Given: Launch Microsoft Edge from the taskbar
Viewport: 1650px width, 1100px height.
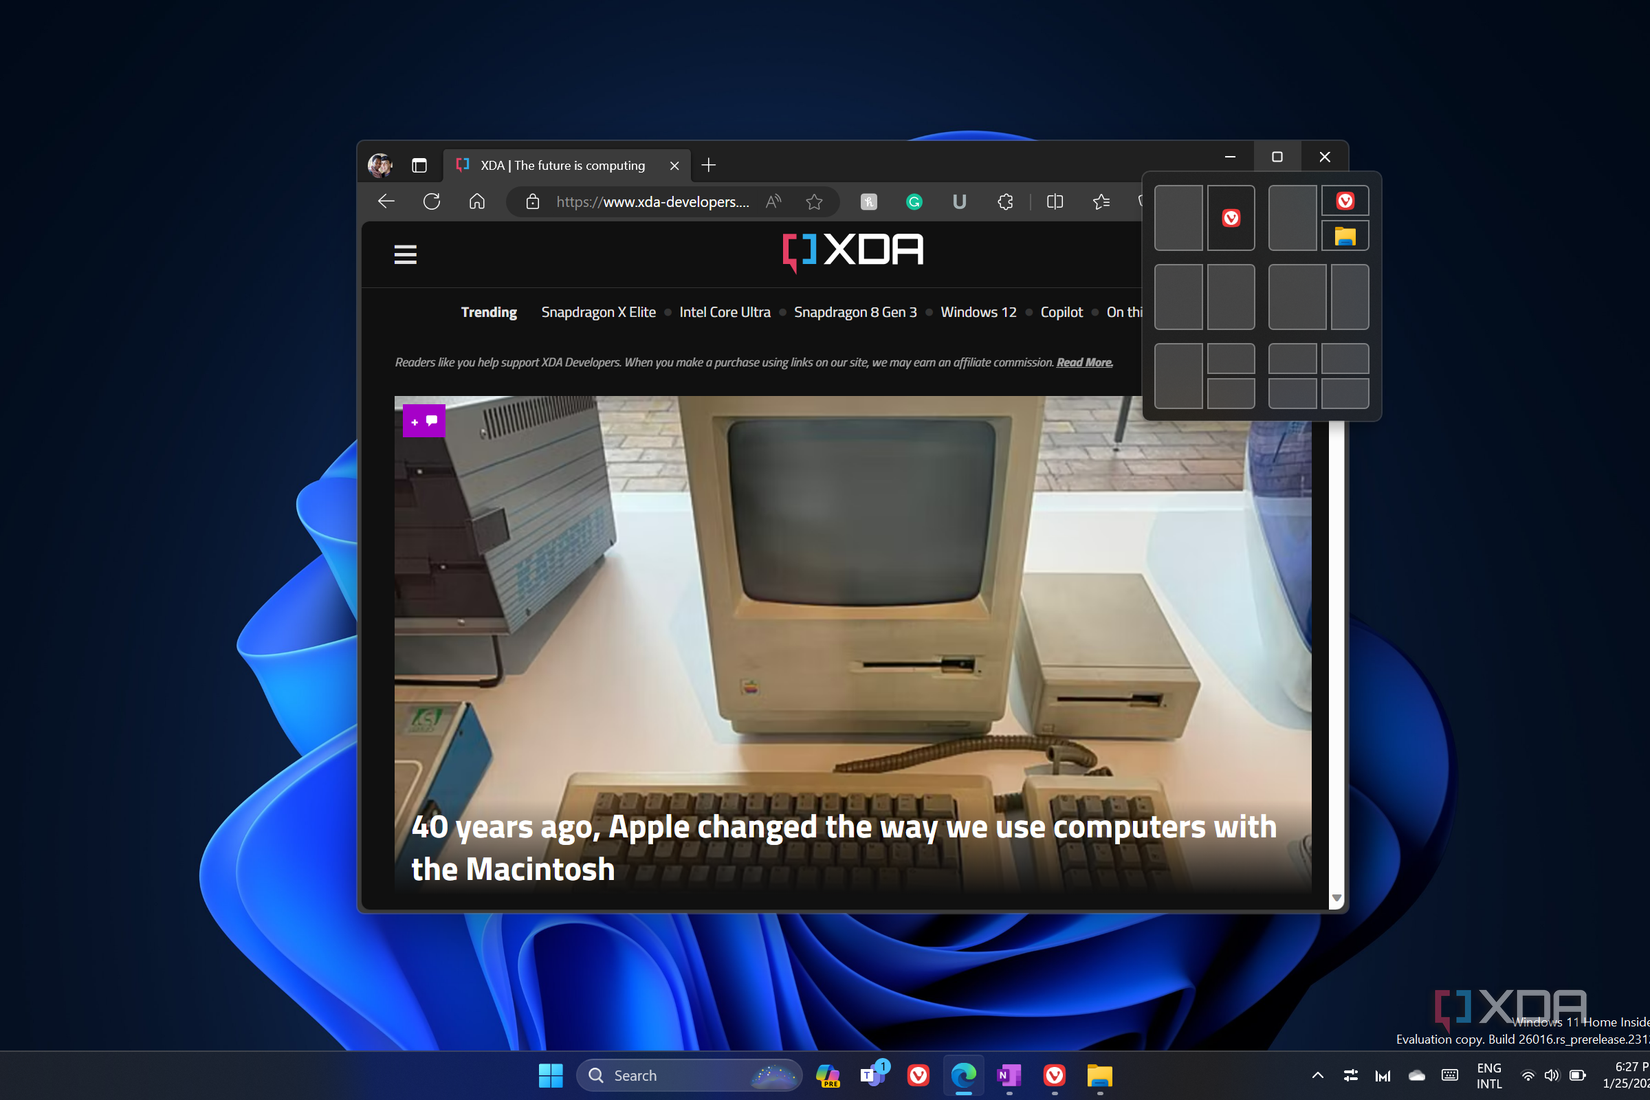Looking at the screenshot, I should [963, 1075].
